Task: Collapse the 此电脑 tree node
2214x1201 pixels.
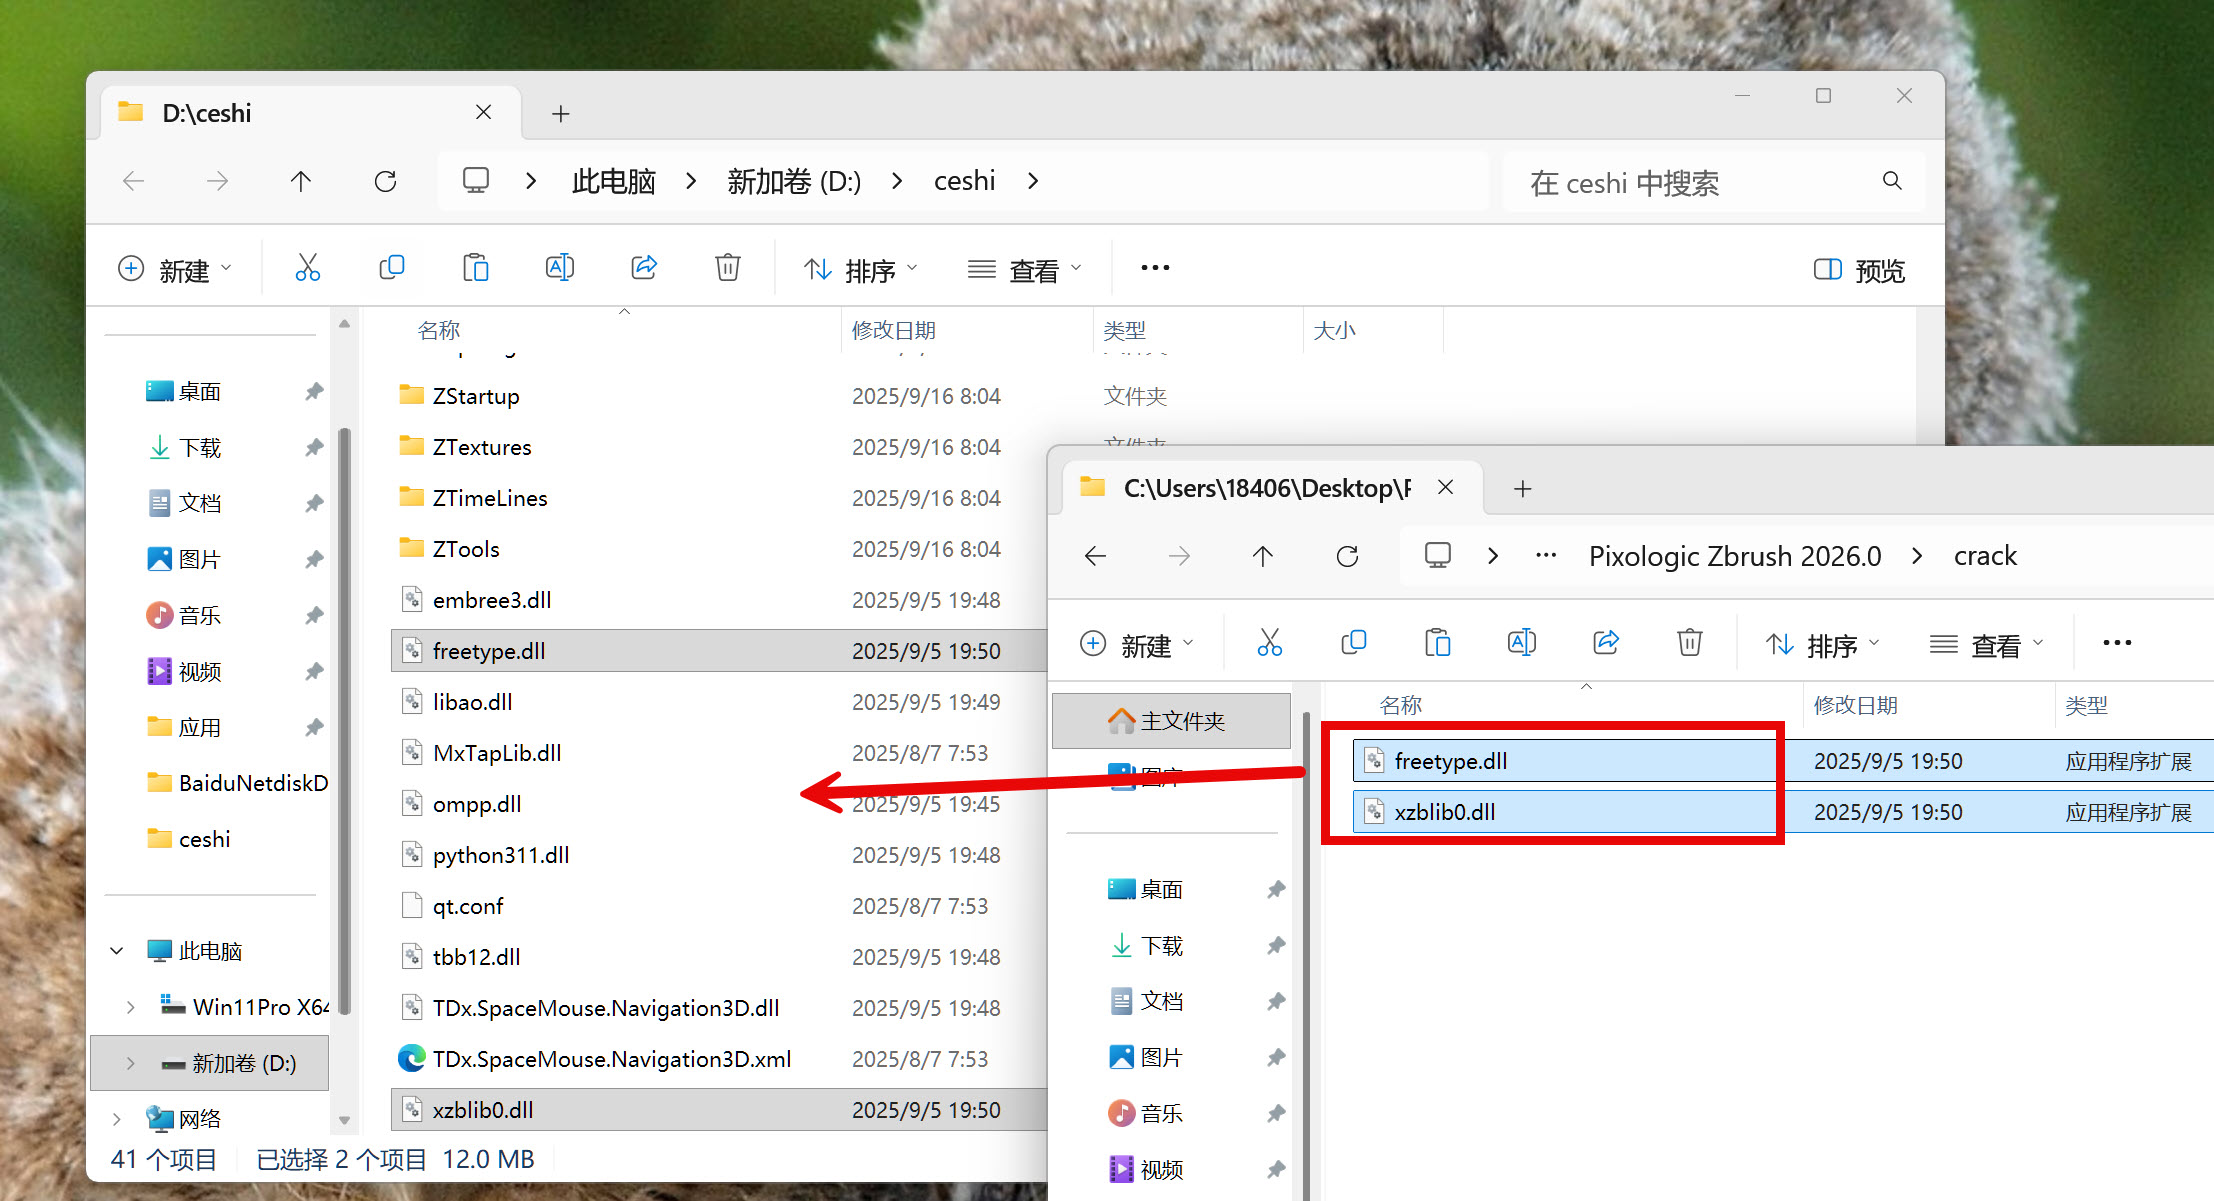Action: pyautogui.click(x=117, y=951)
